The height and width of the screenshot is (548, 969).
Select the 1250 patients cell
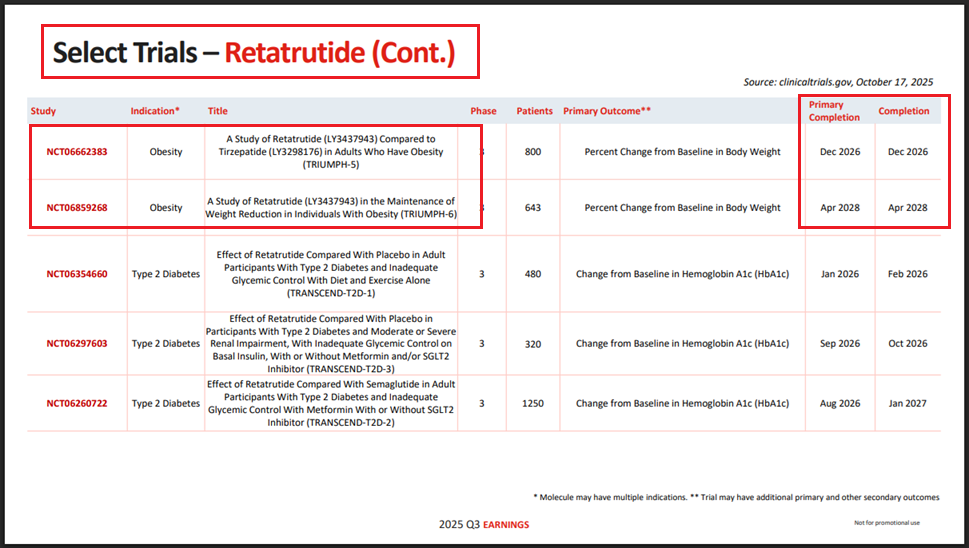(x=533, y=404)
